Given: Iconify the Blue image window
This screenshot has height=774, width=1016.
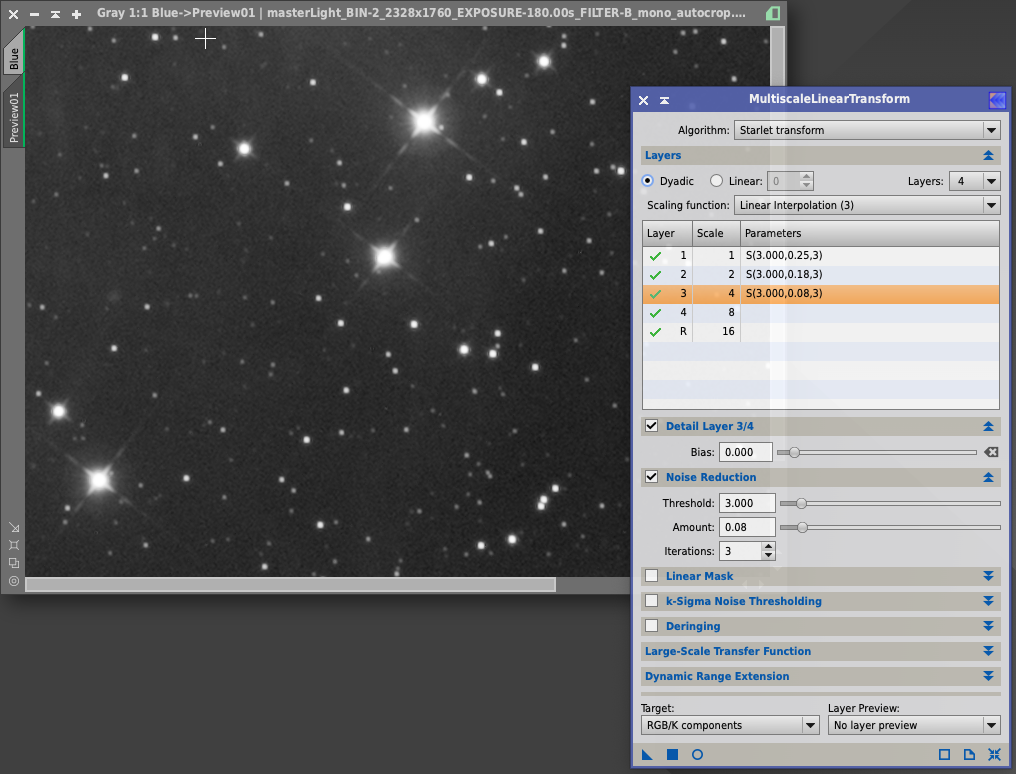Looking at the screenshot, I should (34, 14).
